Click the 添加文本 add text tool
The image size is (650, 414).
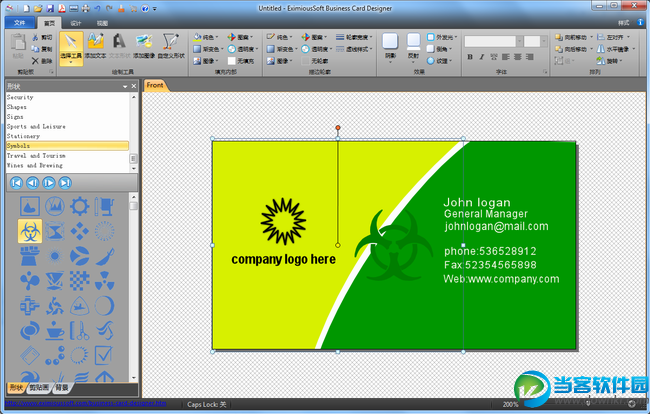[x=96, y=47]
